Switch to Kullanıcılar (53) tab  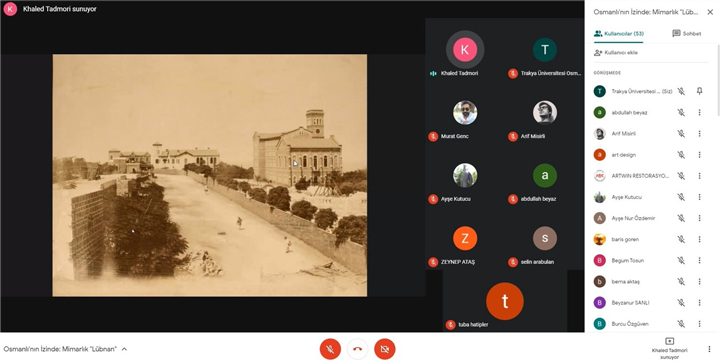click(x=619, y=34)
